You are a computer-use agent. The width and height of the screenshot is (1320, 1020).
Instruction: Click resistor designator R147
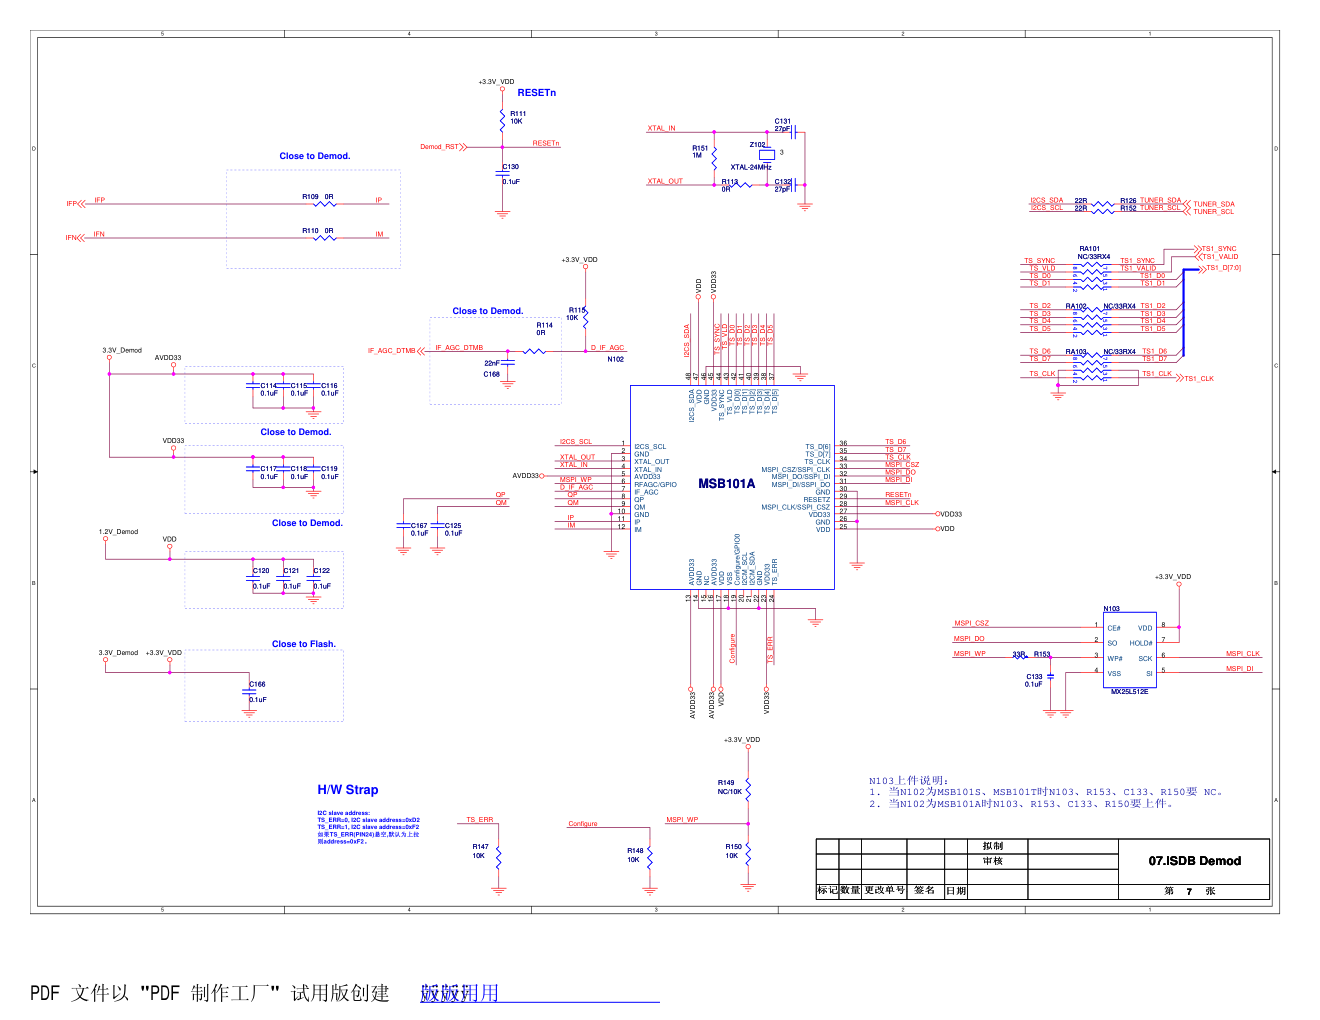(x=481, y=847)
